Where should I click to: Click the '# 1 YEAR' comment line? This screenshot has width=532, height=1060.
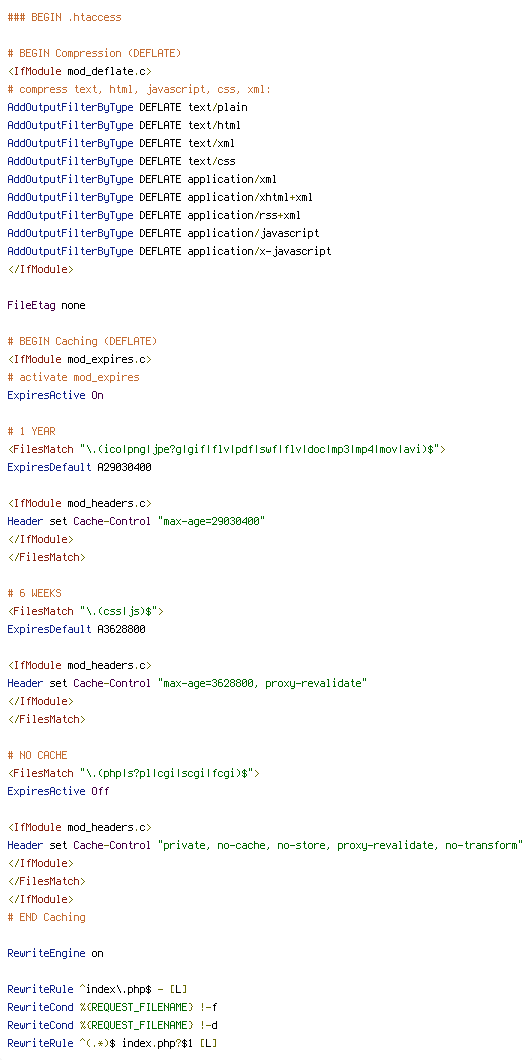pos(31,431)
